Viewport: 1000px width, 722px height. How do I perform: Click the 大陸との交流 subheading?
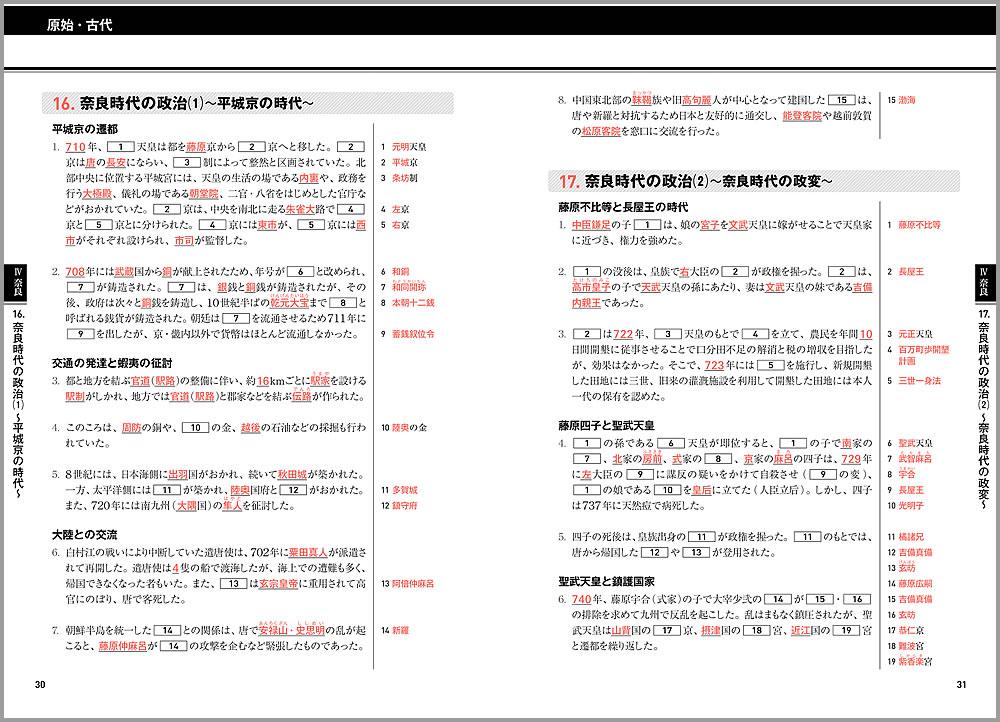[x=87, y=534]
